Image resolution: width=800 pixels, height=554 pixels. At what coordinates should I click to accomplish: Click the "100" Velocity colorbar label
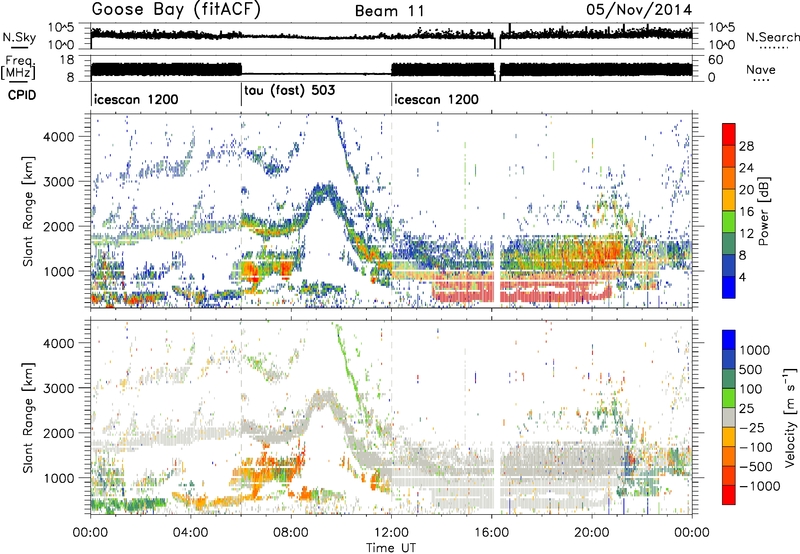(x=751, y=389)
